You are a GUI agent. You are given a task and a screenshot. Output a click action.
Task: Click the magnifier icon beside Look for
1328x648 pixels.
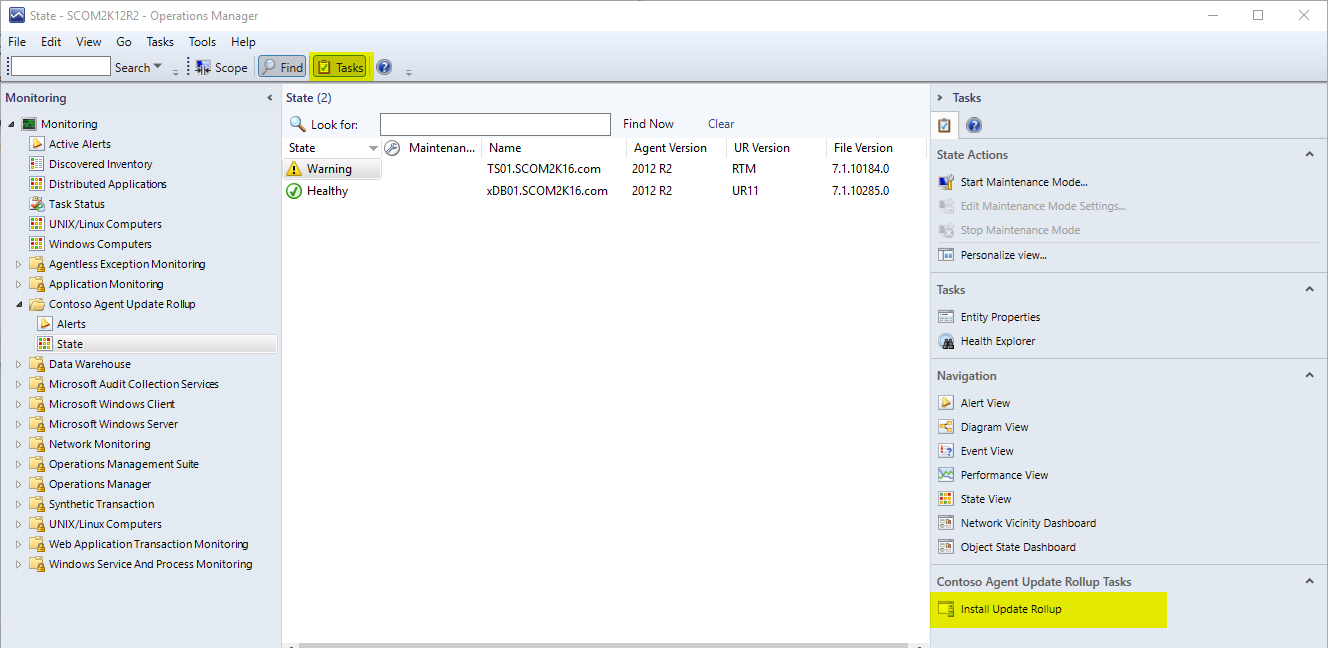tap(297, 124)
